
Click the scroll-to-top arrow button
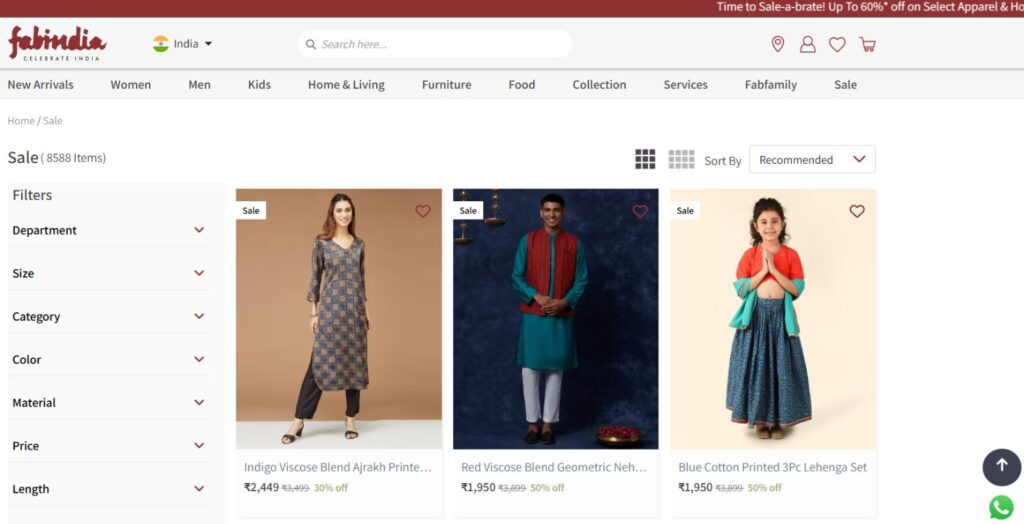1001,467
